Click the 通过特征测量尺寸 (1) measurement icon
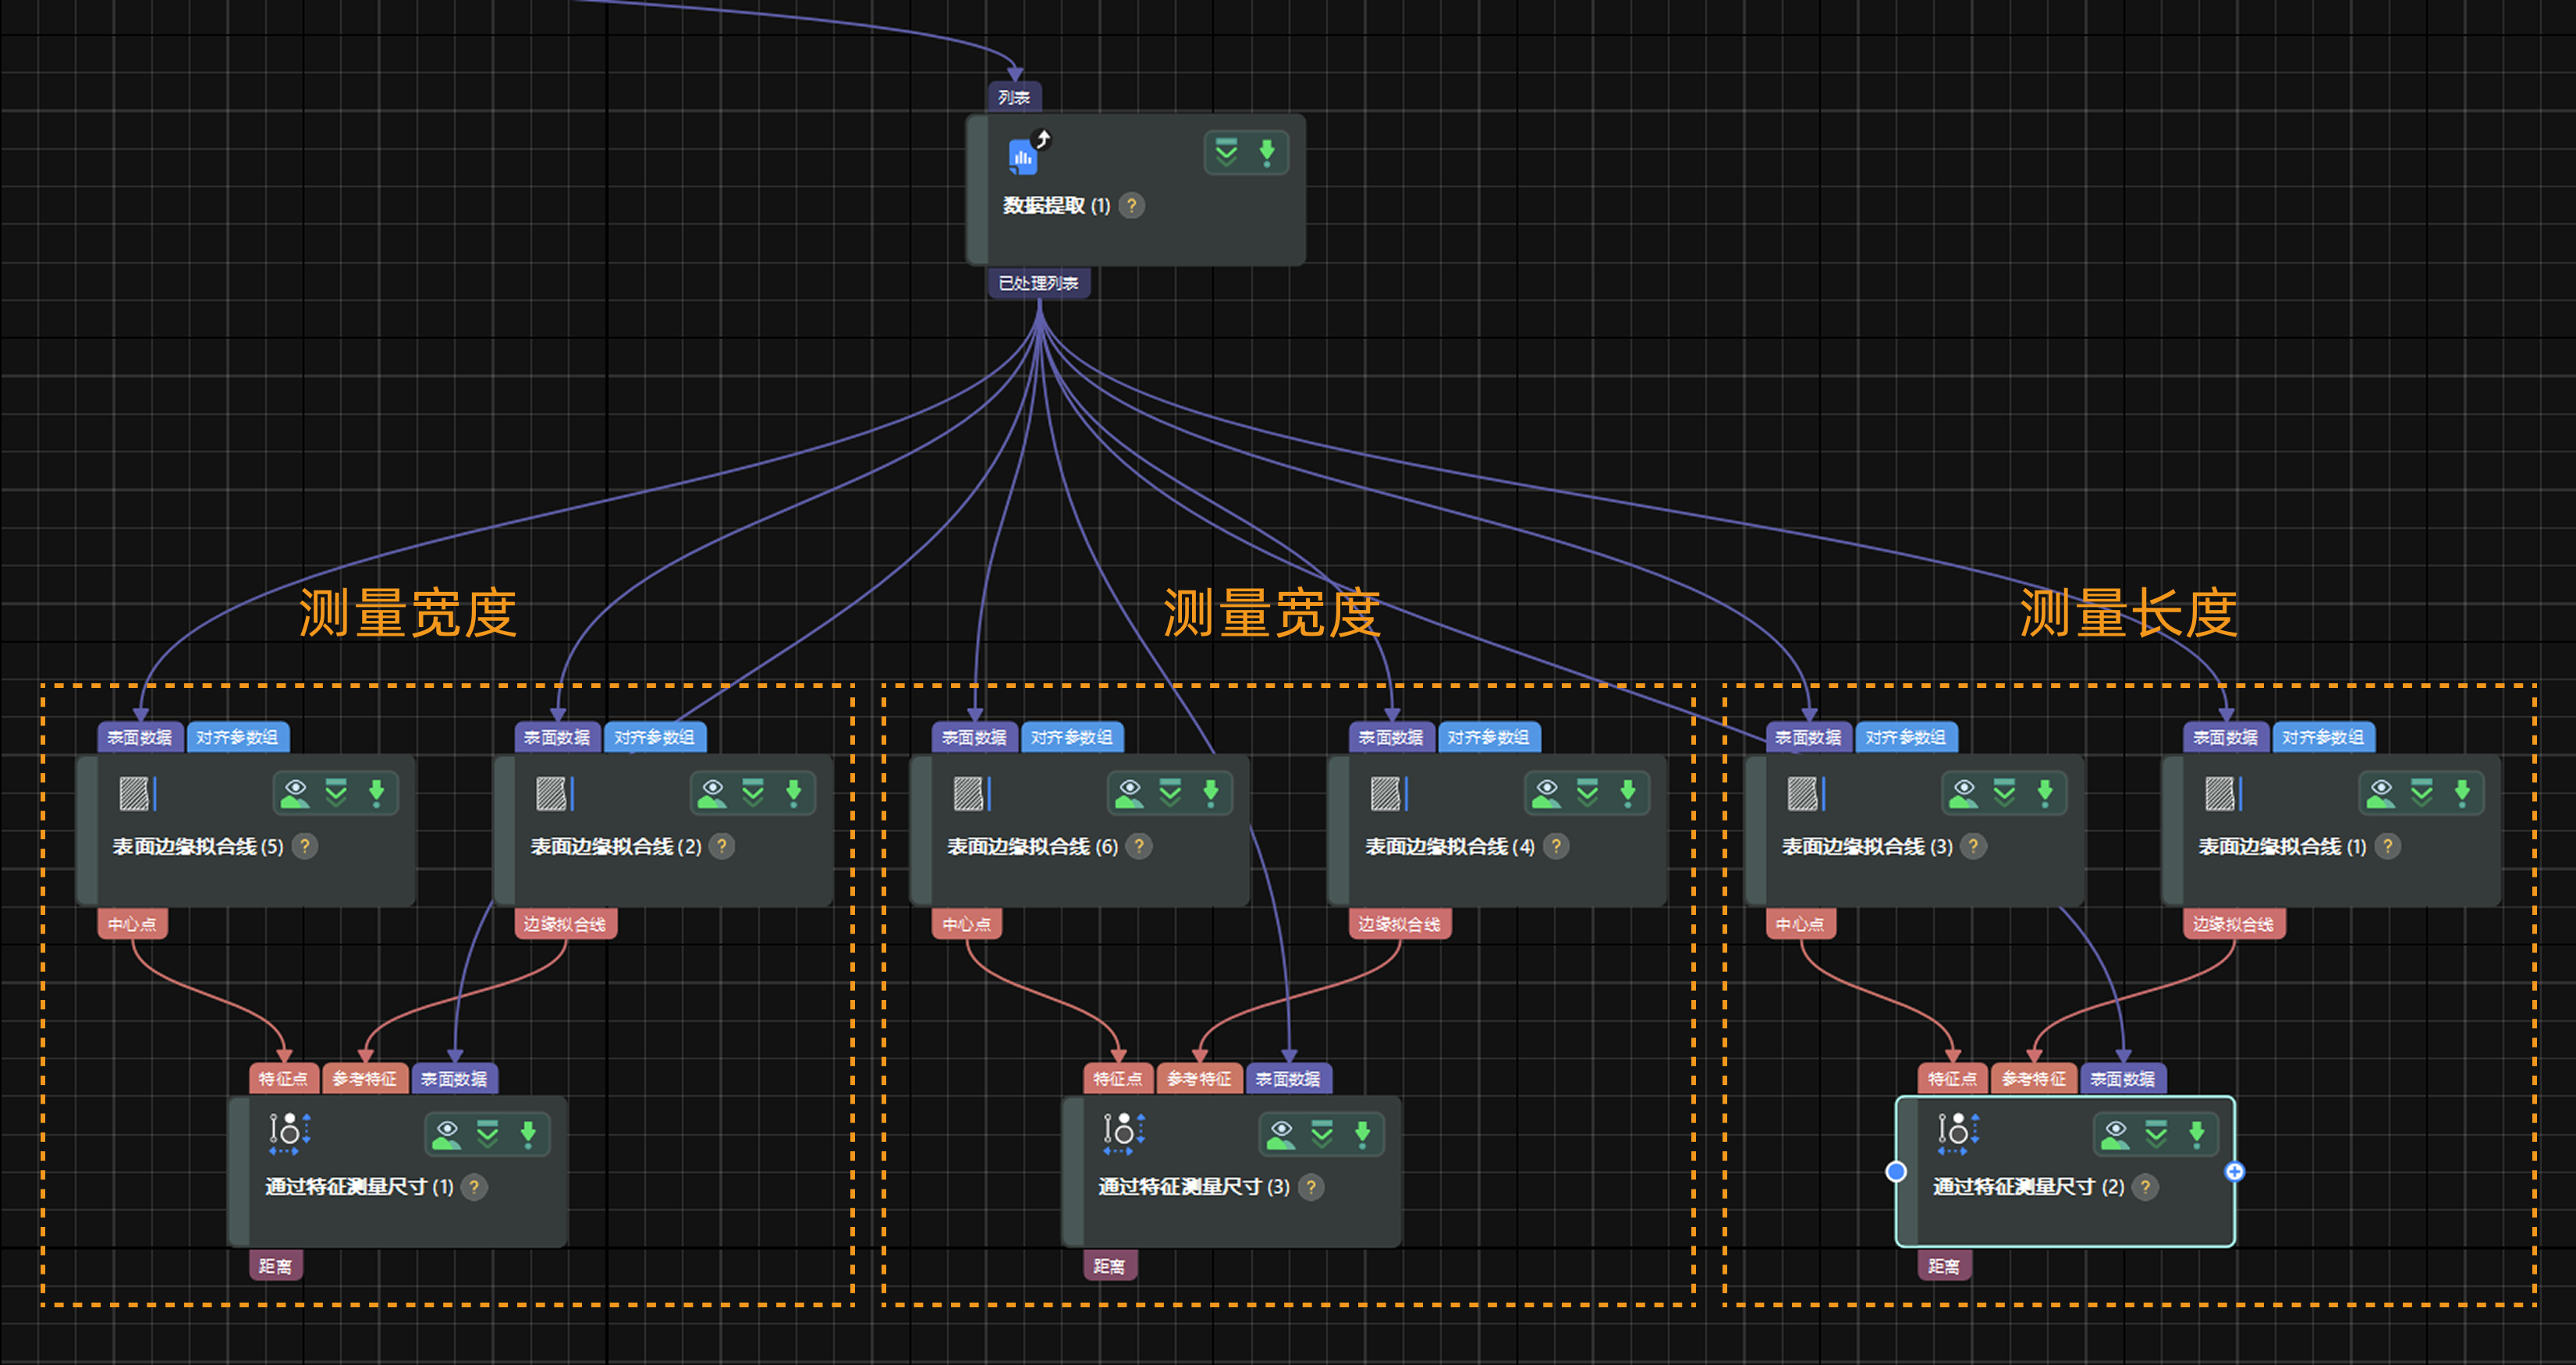2576x1365 pixels. click(x=288, y=1133)
